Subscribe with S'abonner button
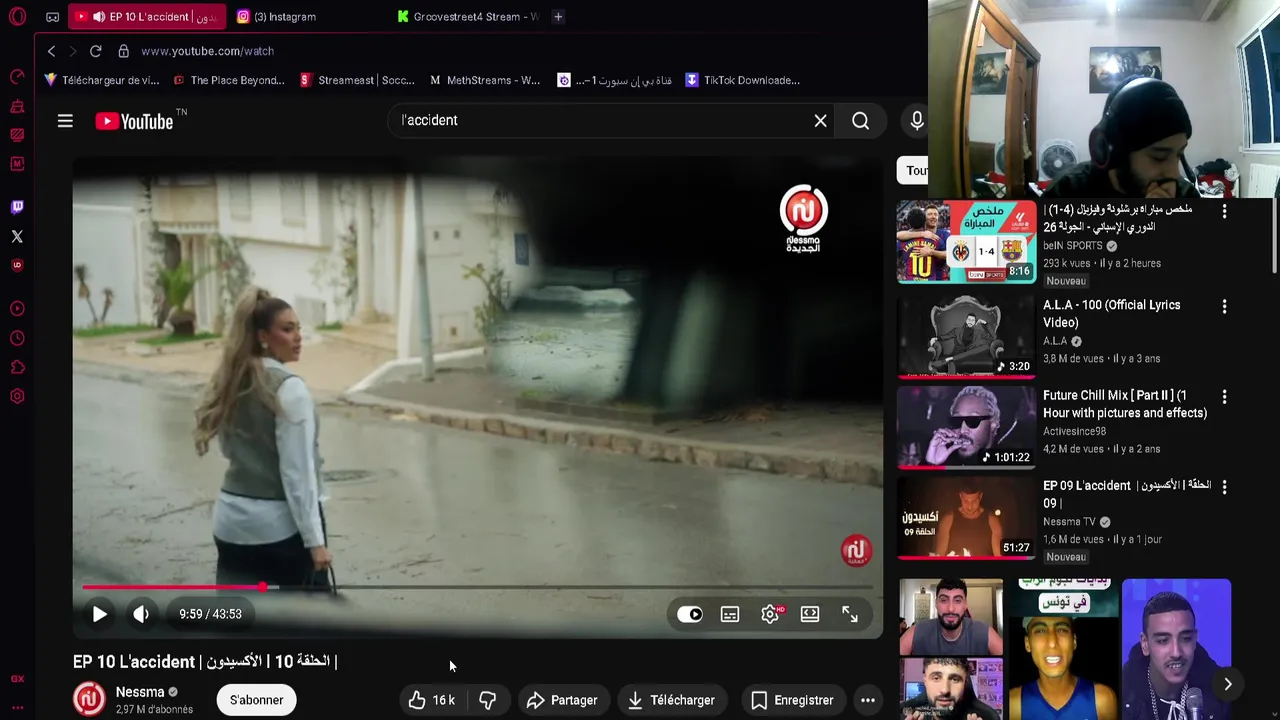 [x=257, y=700]
